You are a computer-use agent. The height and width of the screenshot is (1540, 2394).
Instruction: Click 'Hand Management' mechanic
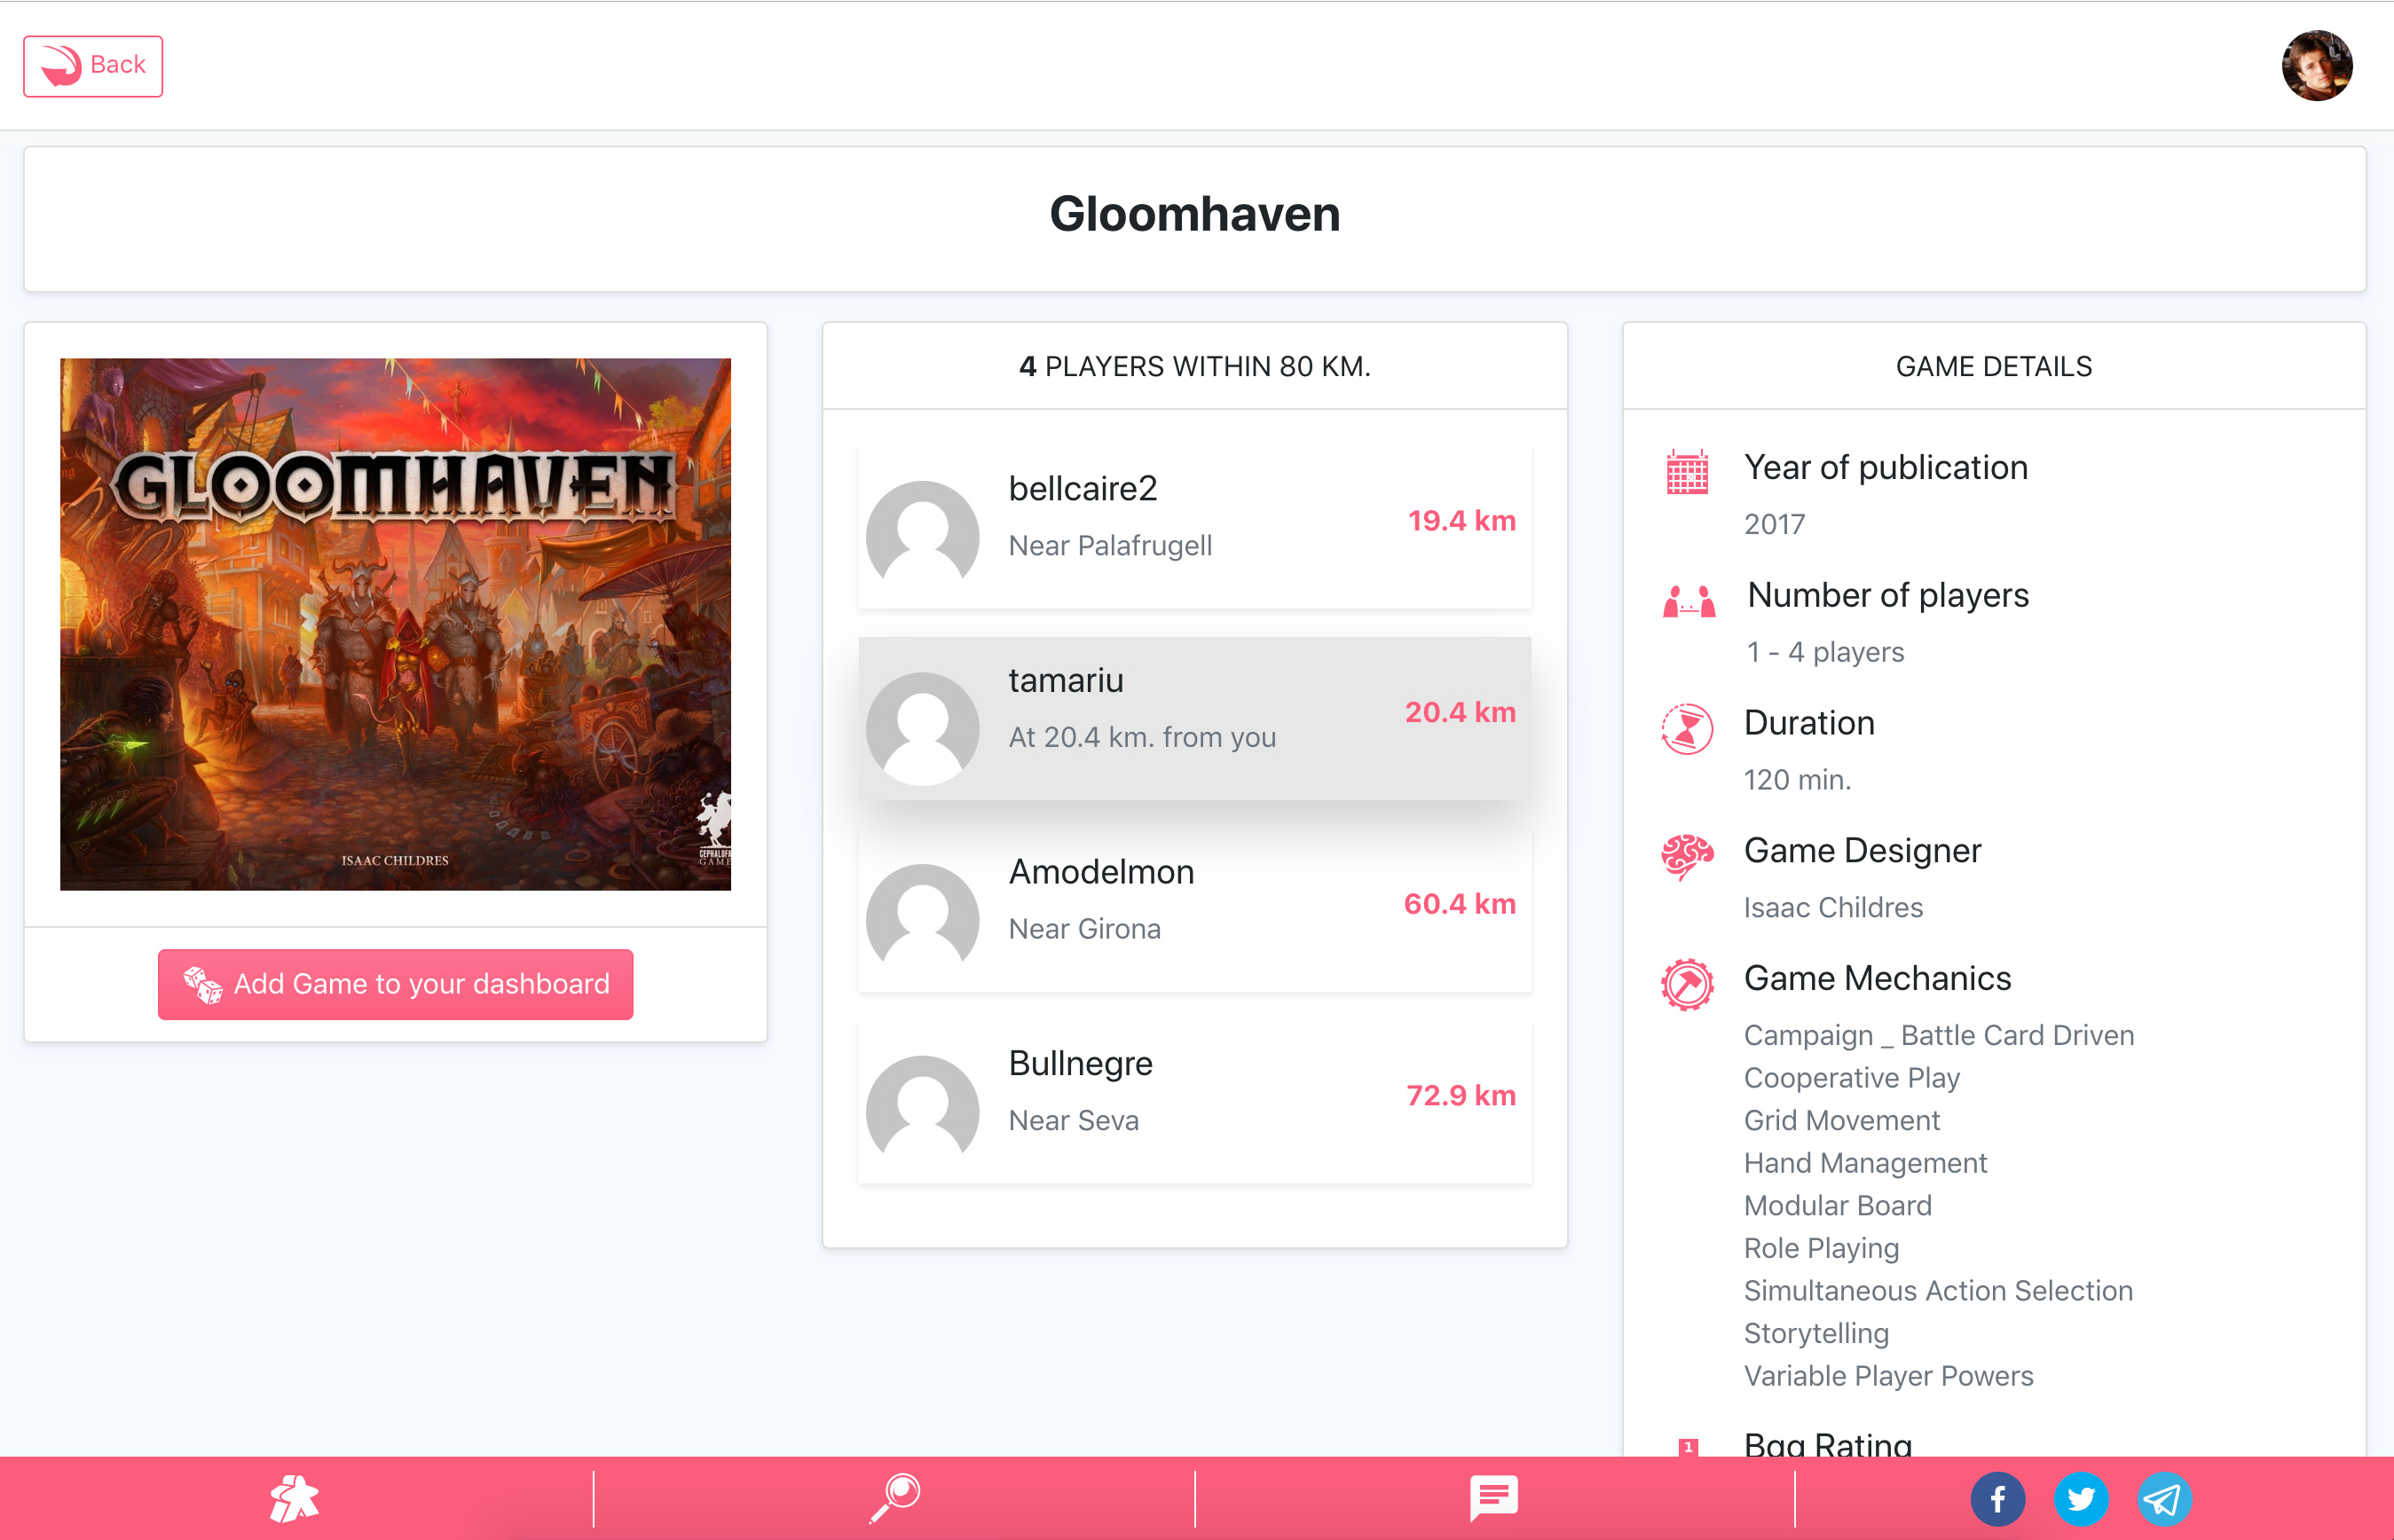click(x=1865, y=1163)
